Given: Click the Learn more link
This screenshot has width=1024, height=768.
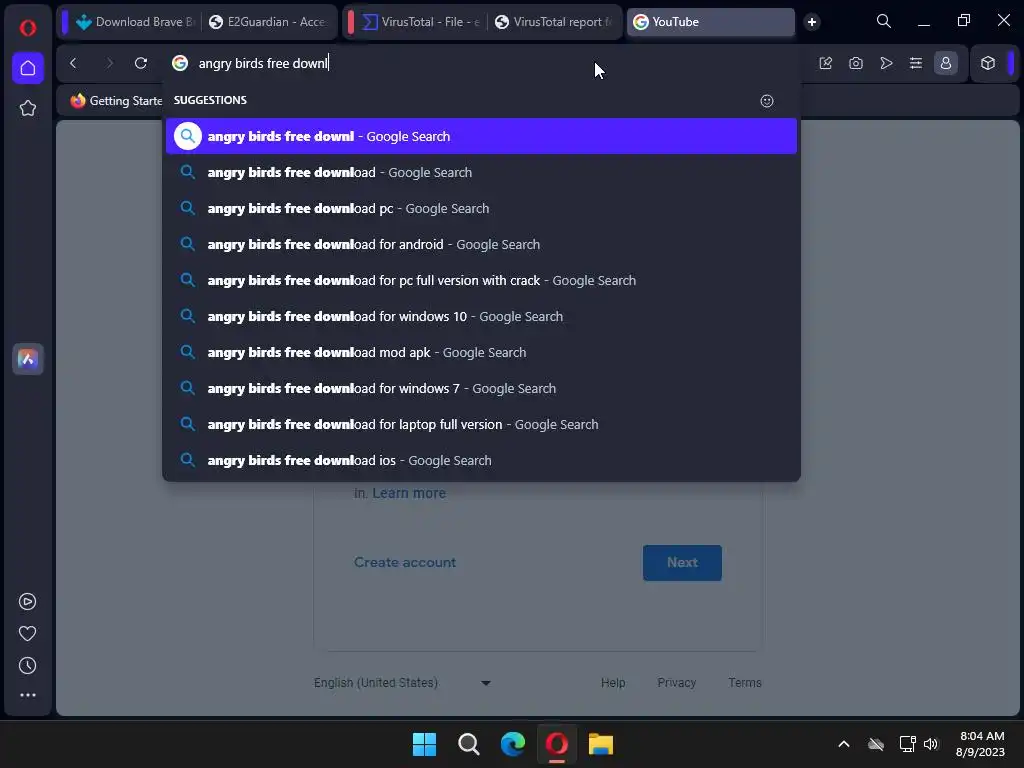Looking at the screenshot, I should click(x=409, y=493).
